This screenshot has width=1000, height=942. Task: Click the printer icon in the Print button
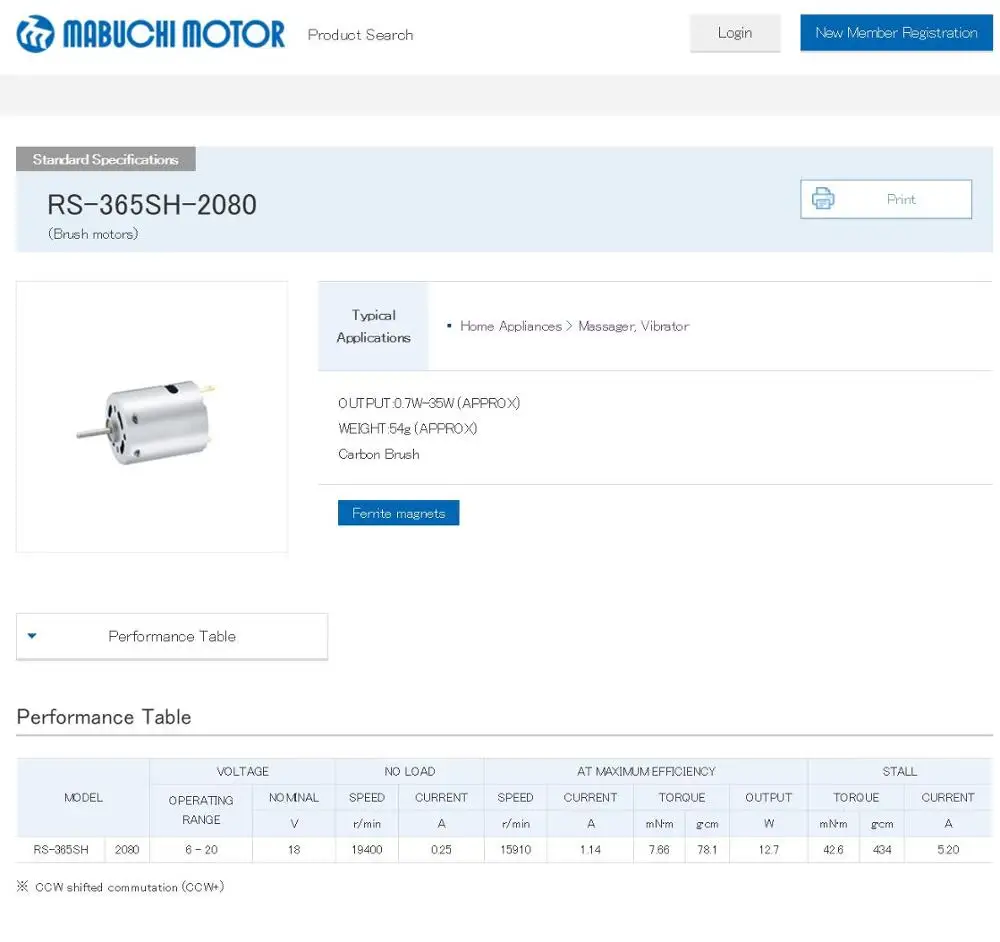click(x=823, y=199)
